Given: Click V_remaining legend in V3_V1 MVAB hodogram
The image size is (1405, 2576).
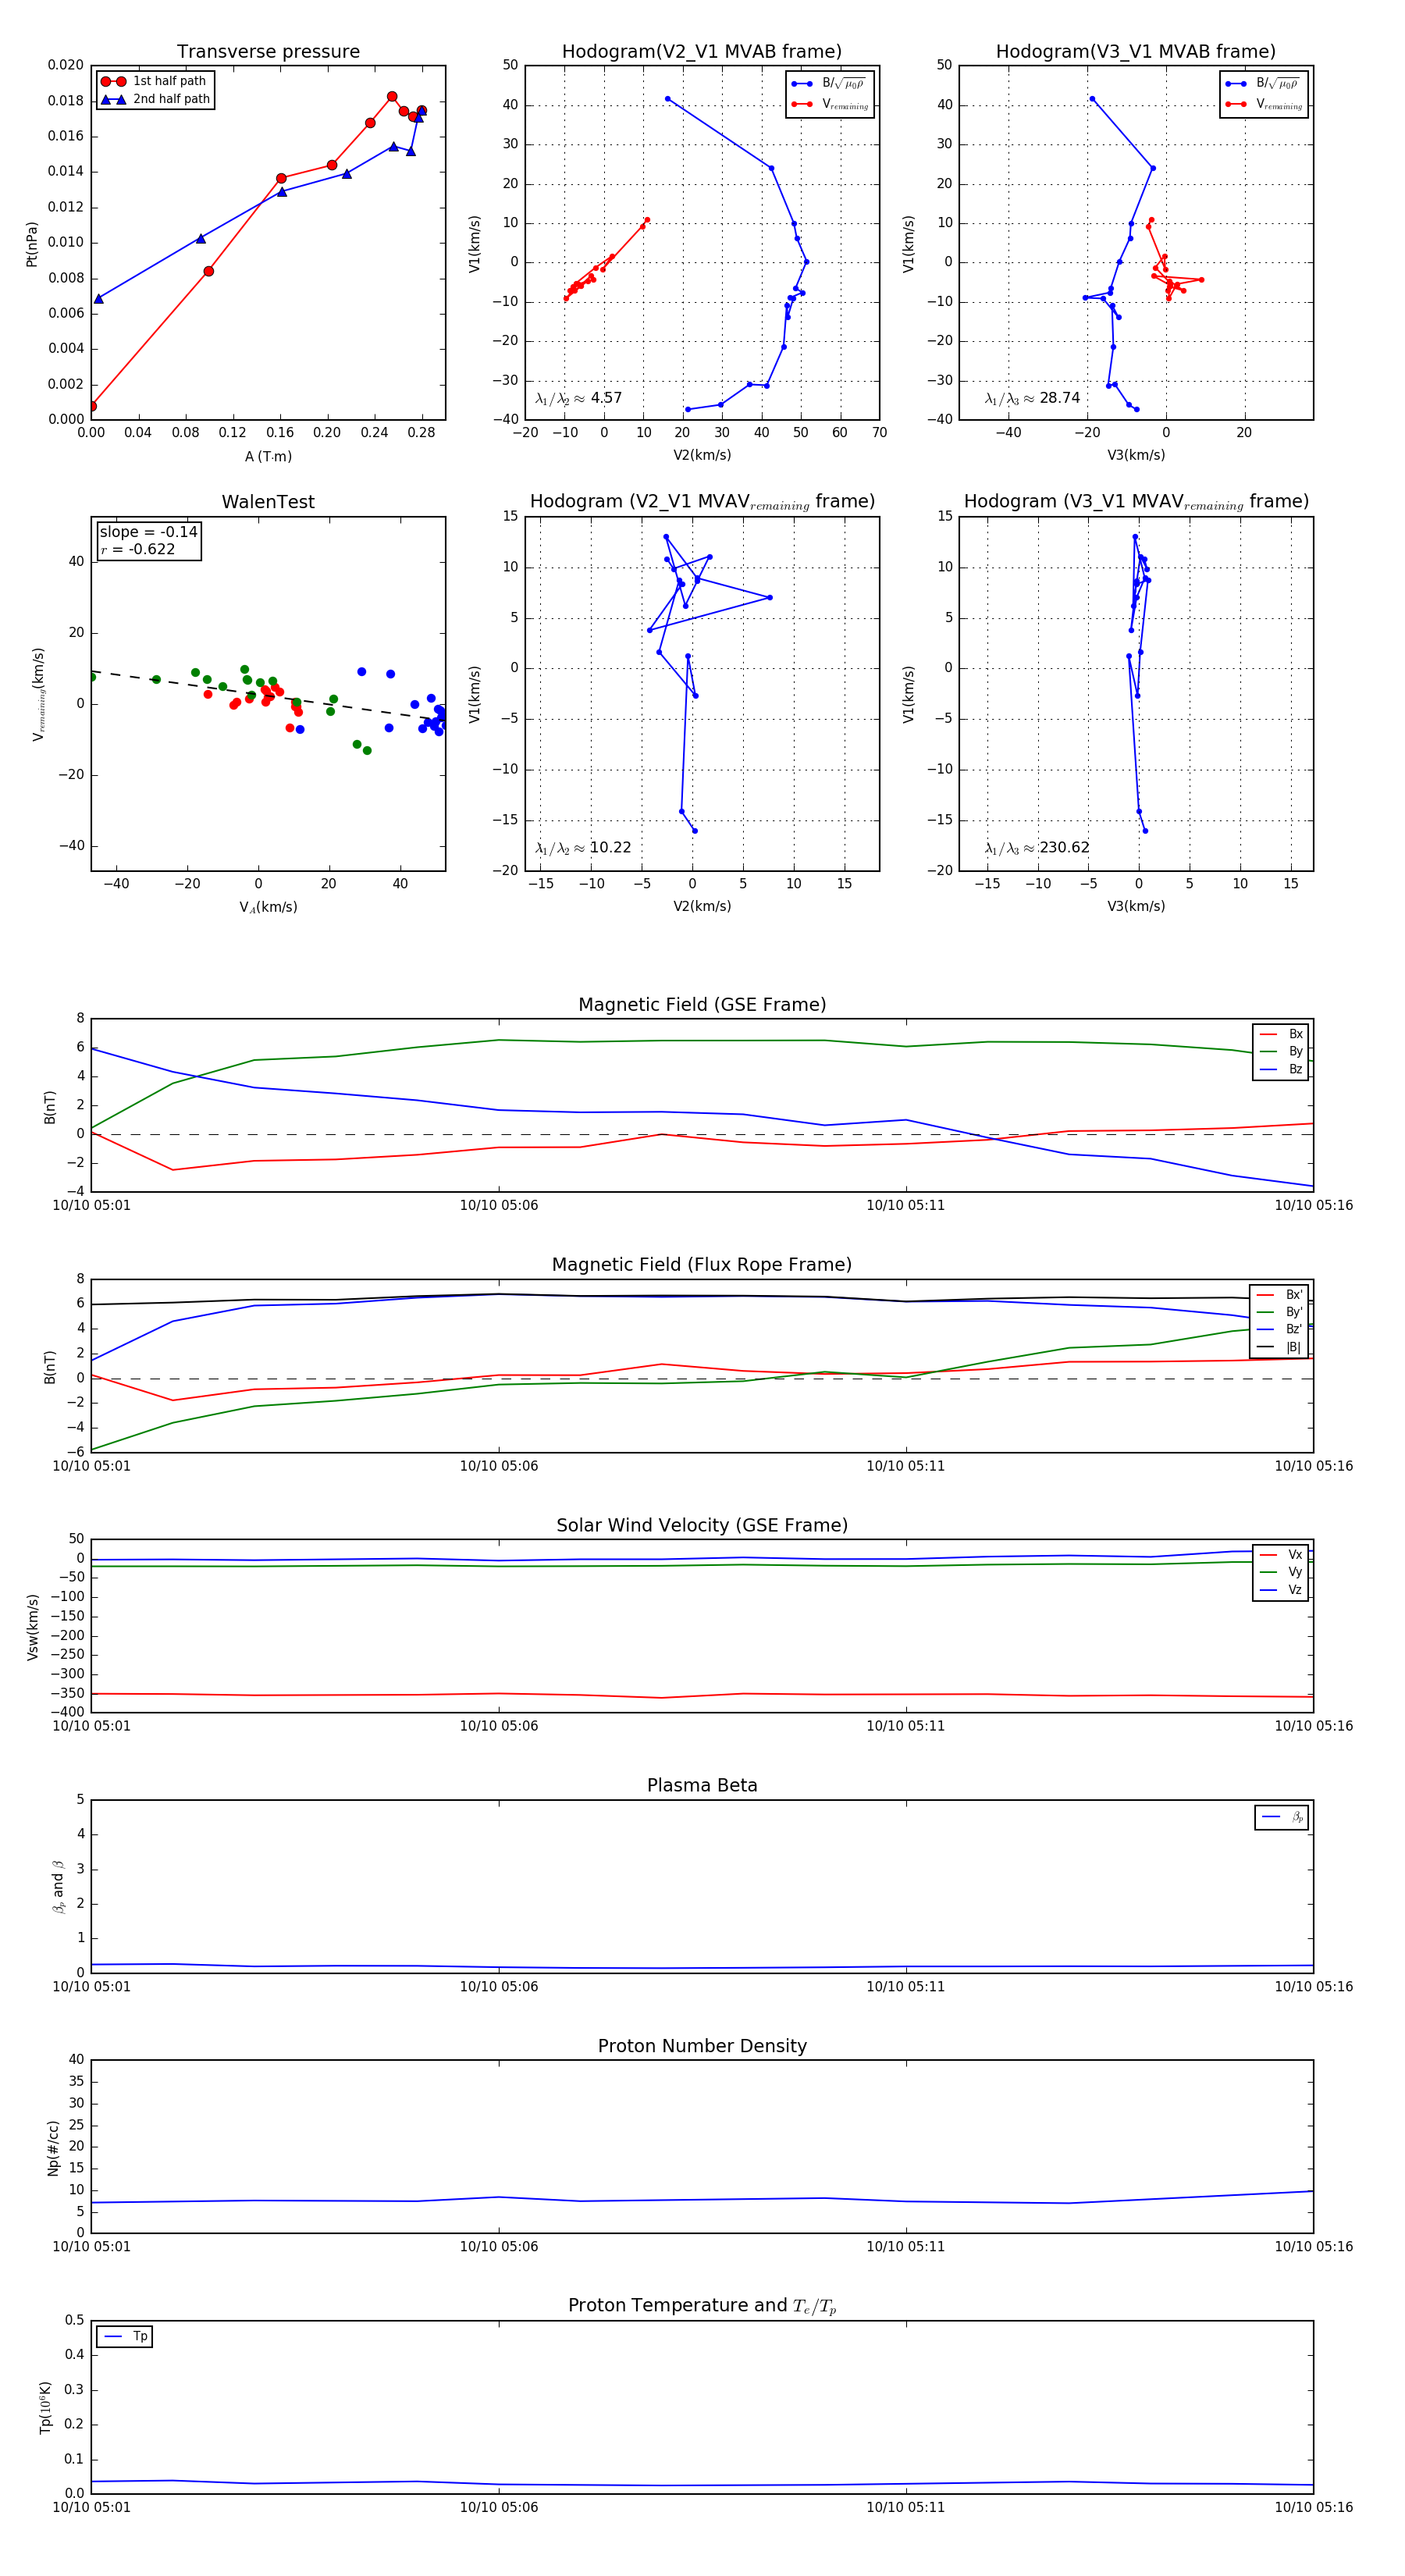Looking at the screenshot, I should 1264,104.
